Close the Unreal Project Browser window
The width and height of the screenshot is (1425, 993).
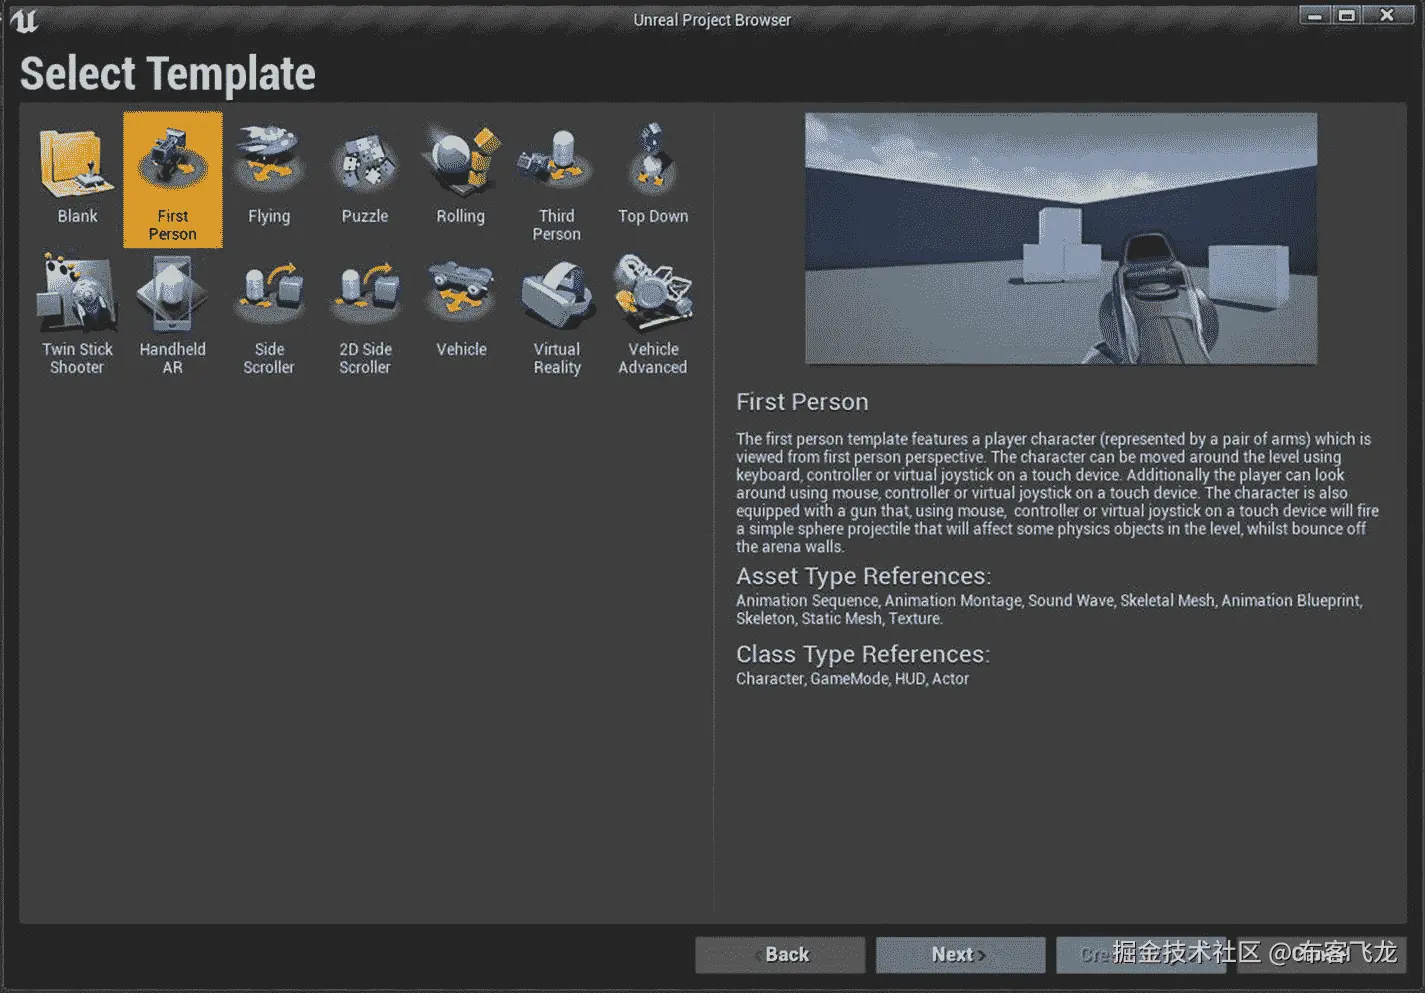point(1387,15)
